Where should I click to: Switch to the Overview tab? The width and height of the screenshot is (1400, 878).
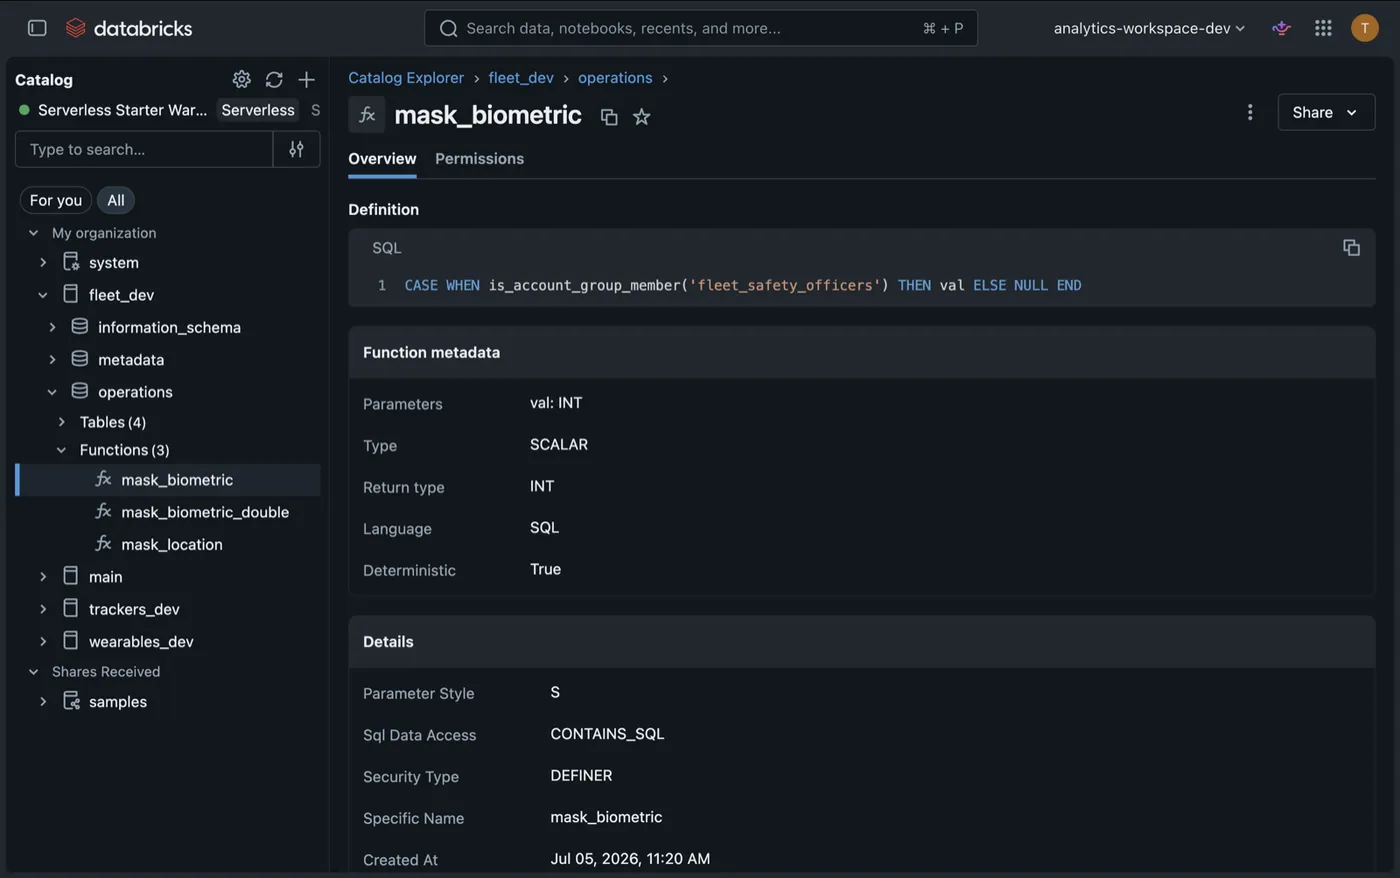pyautogui.click(x=382, y=159)
